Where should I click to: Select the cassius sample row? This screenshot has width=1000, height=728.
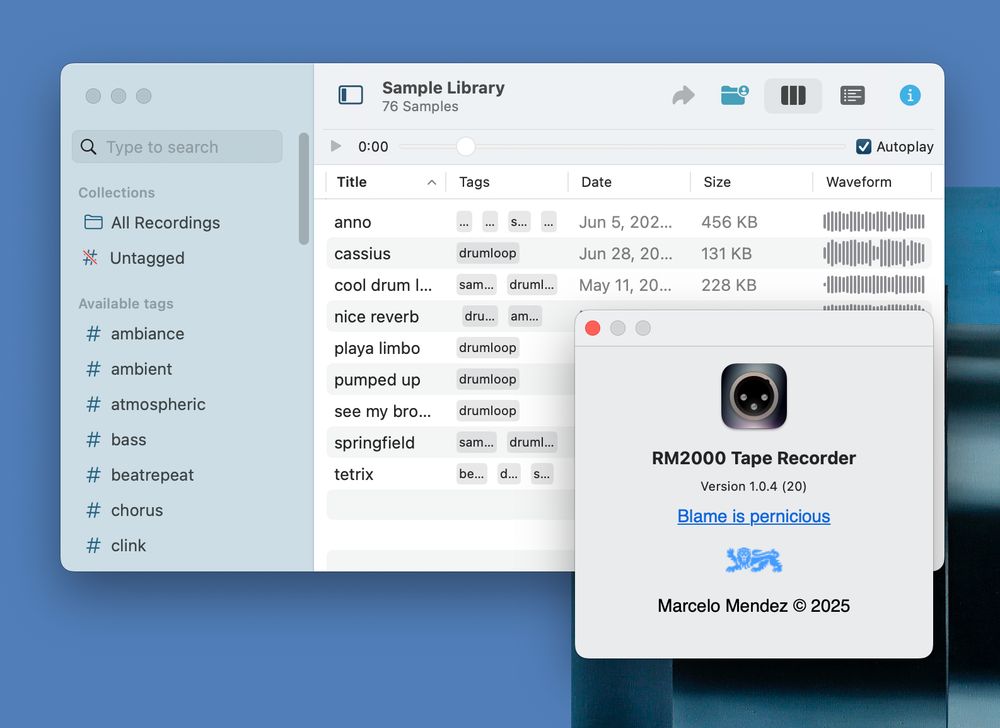point(629,253)
